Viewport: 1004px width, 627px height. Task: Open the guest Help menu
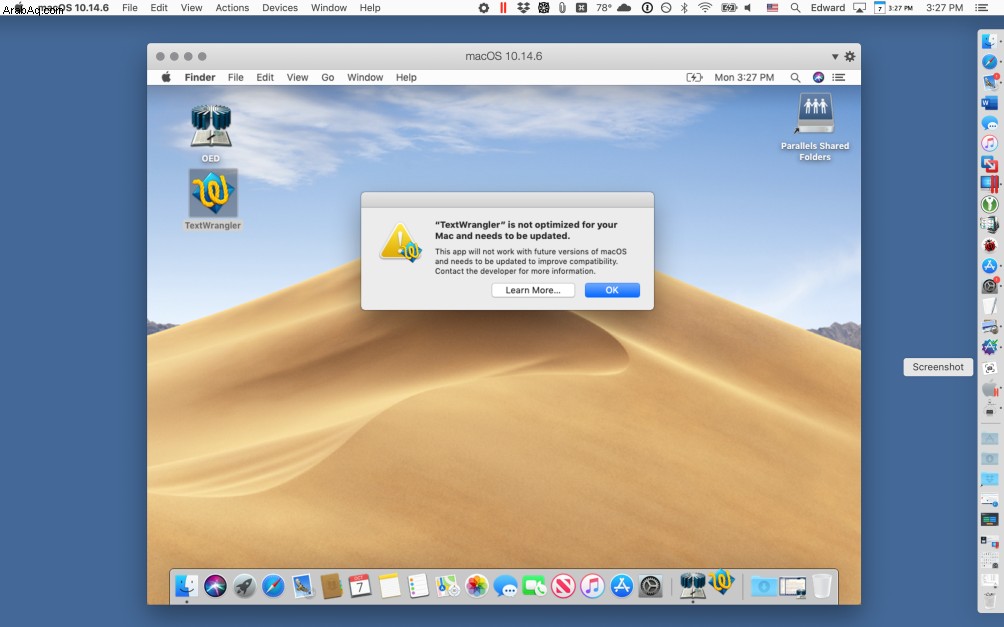pos(406,77)
